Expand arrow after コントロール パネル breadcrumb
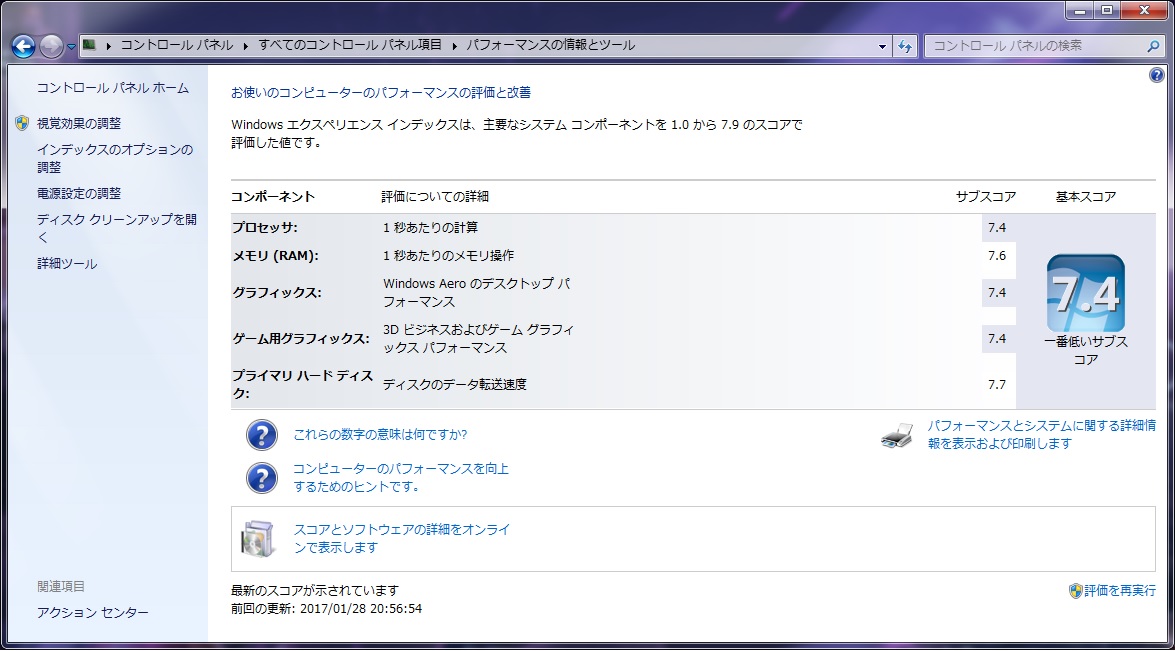The width and height of the screenshot is (1175, 651). (245, 46)
